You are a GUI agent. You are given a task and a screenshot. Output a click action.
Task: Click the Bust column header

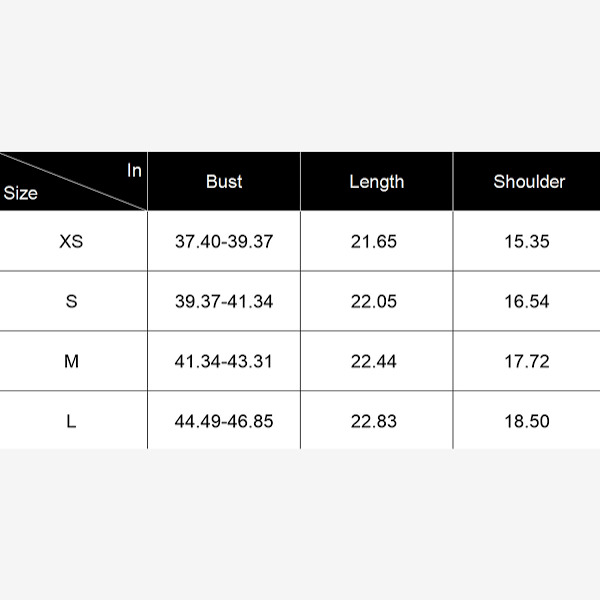click(224, 181)
